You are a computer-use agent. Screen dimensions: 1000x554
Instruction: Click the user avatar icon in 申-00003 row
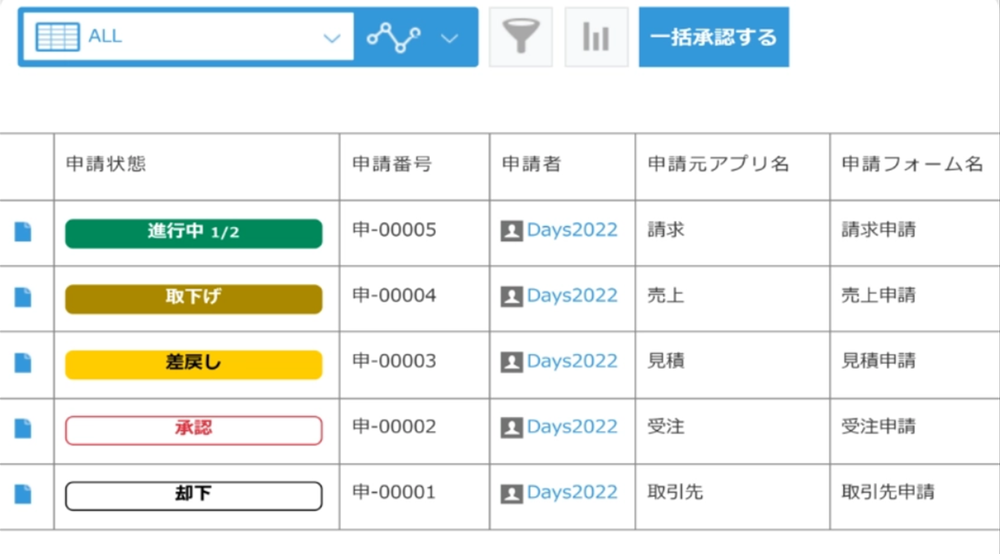pos(511,362)
